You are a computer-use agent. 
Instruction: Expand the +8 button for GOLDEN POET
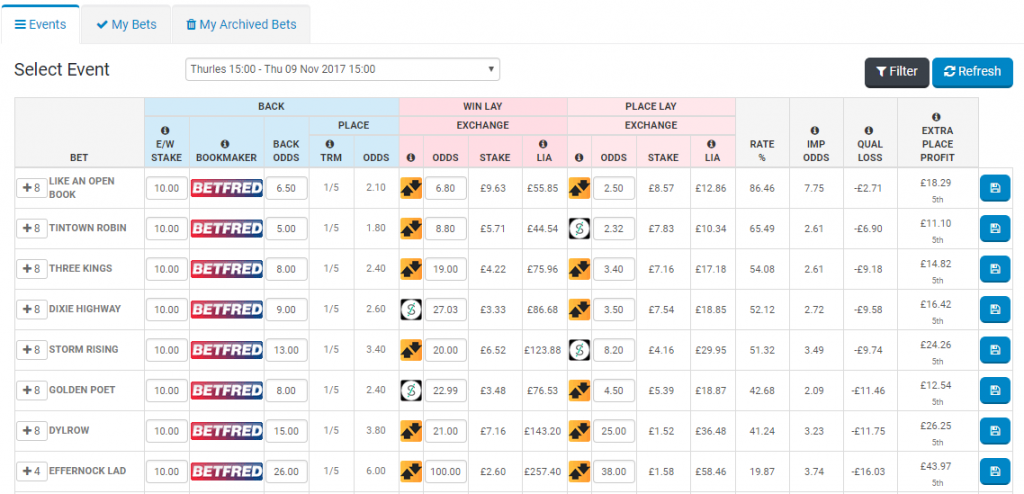31,391
